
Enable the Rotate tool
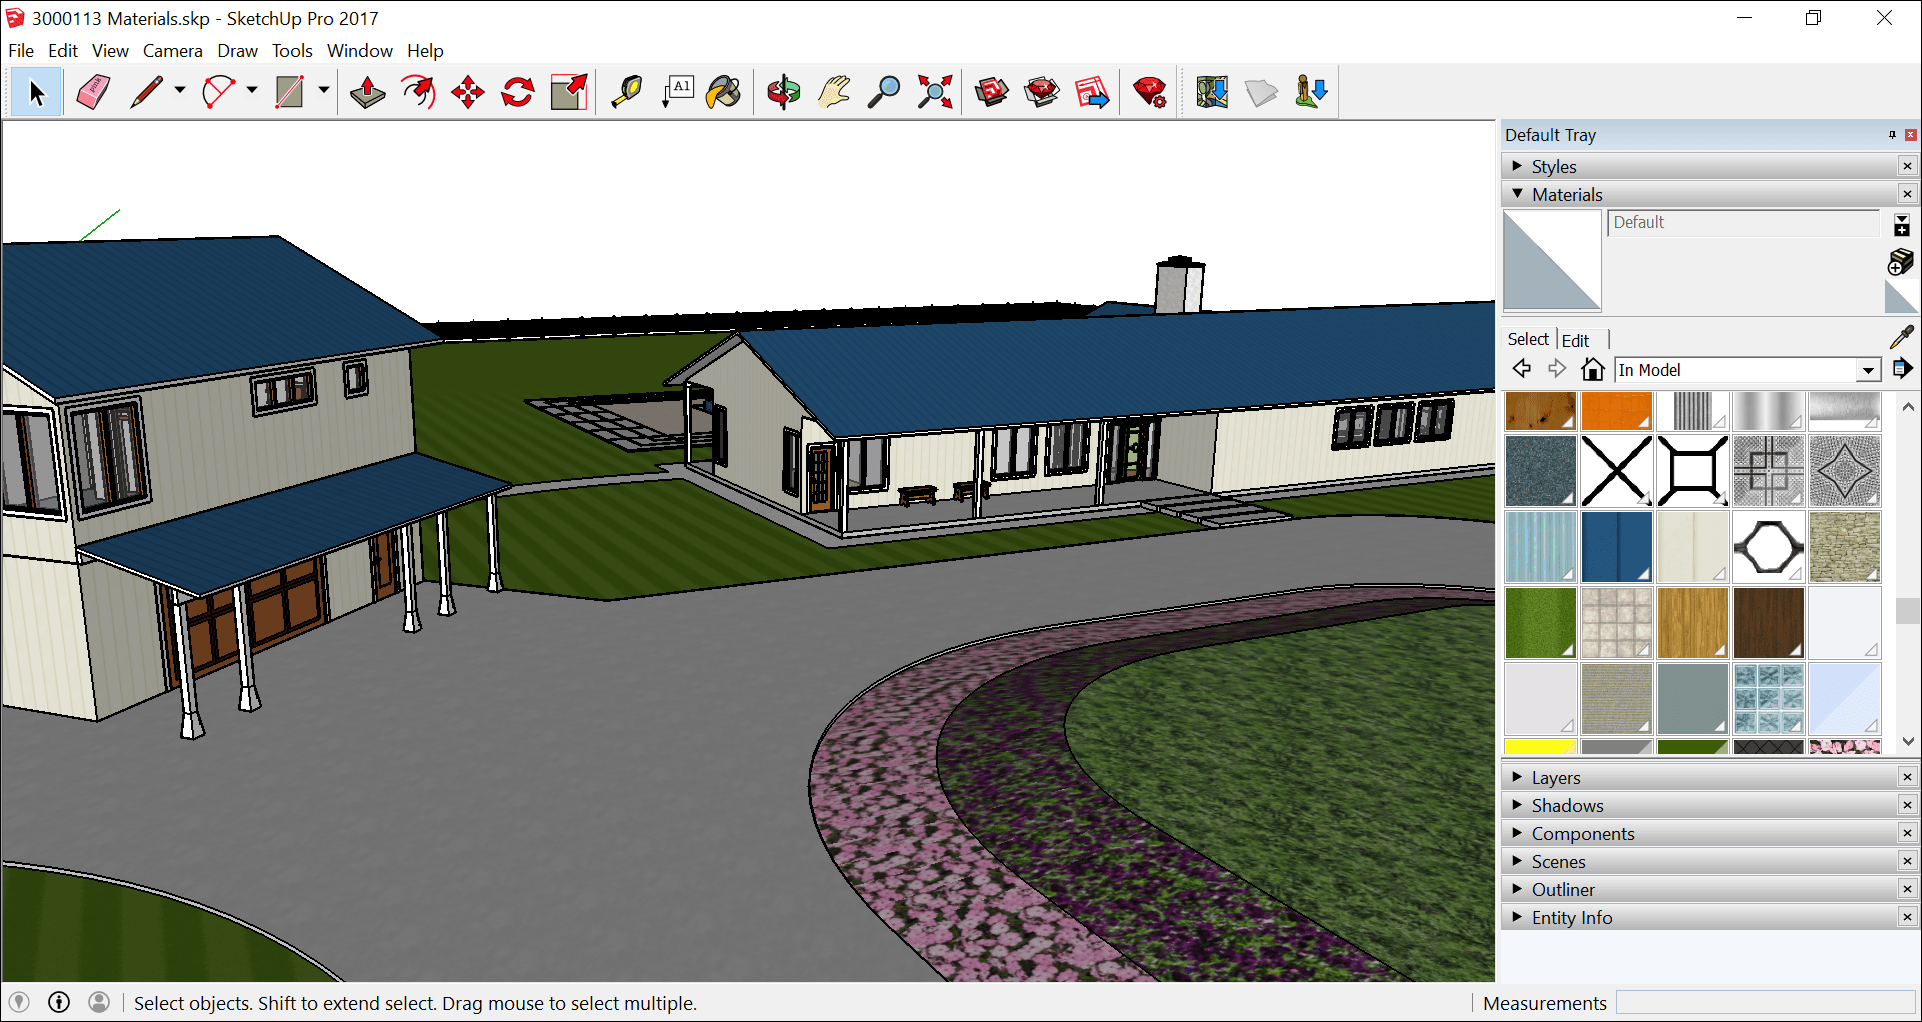(517, 91)
